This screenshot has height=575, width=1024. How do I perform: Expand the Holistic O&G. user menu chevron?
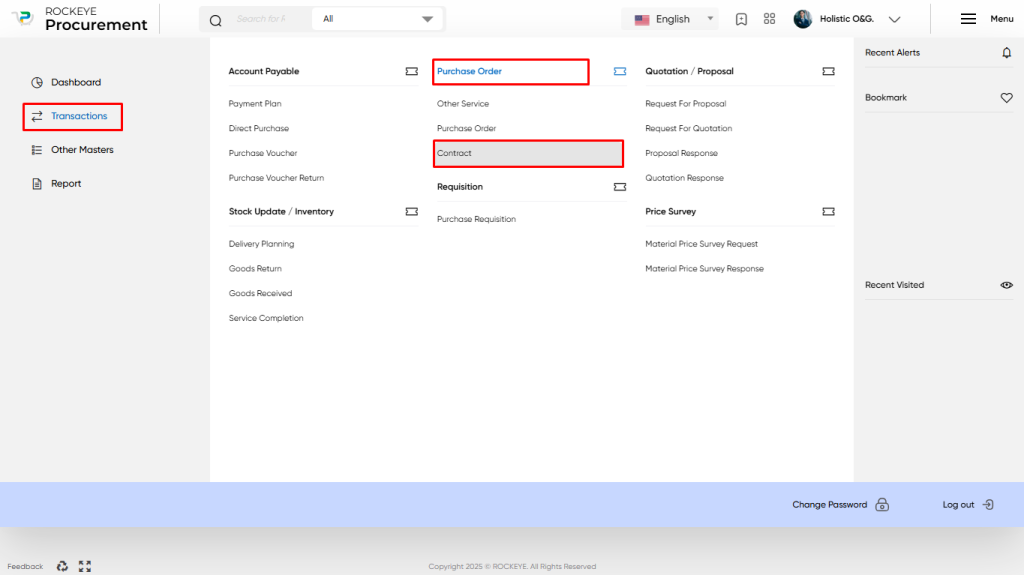(x=895, y=20)
